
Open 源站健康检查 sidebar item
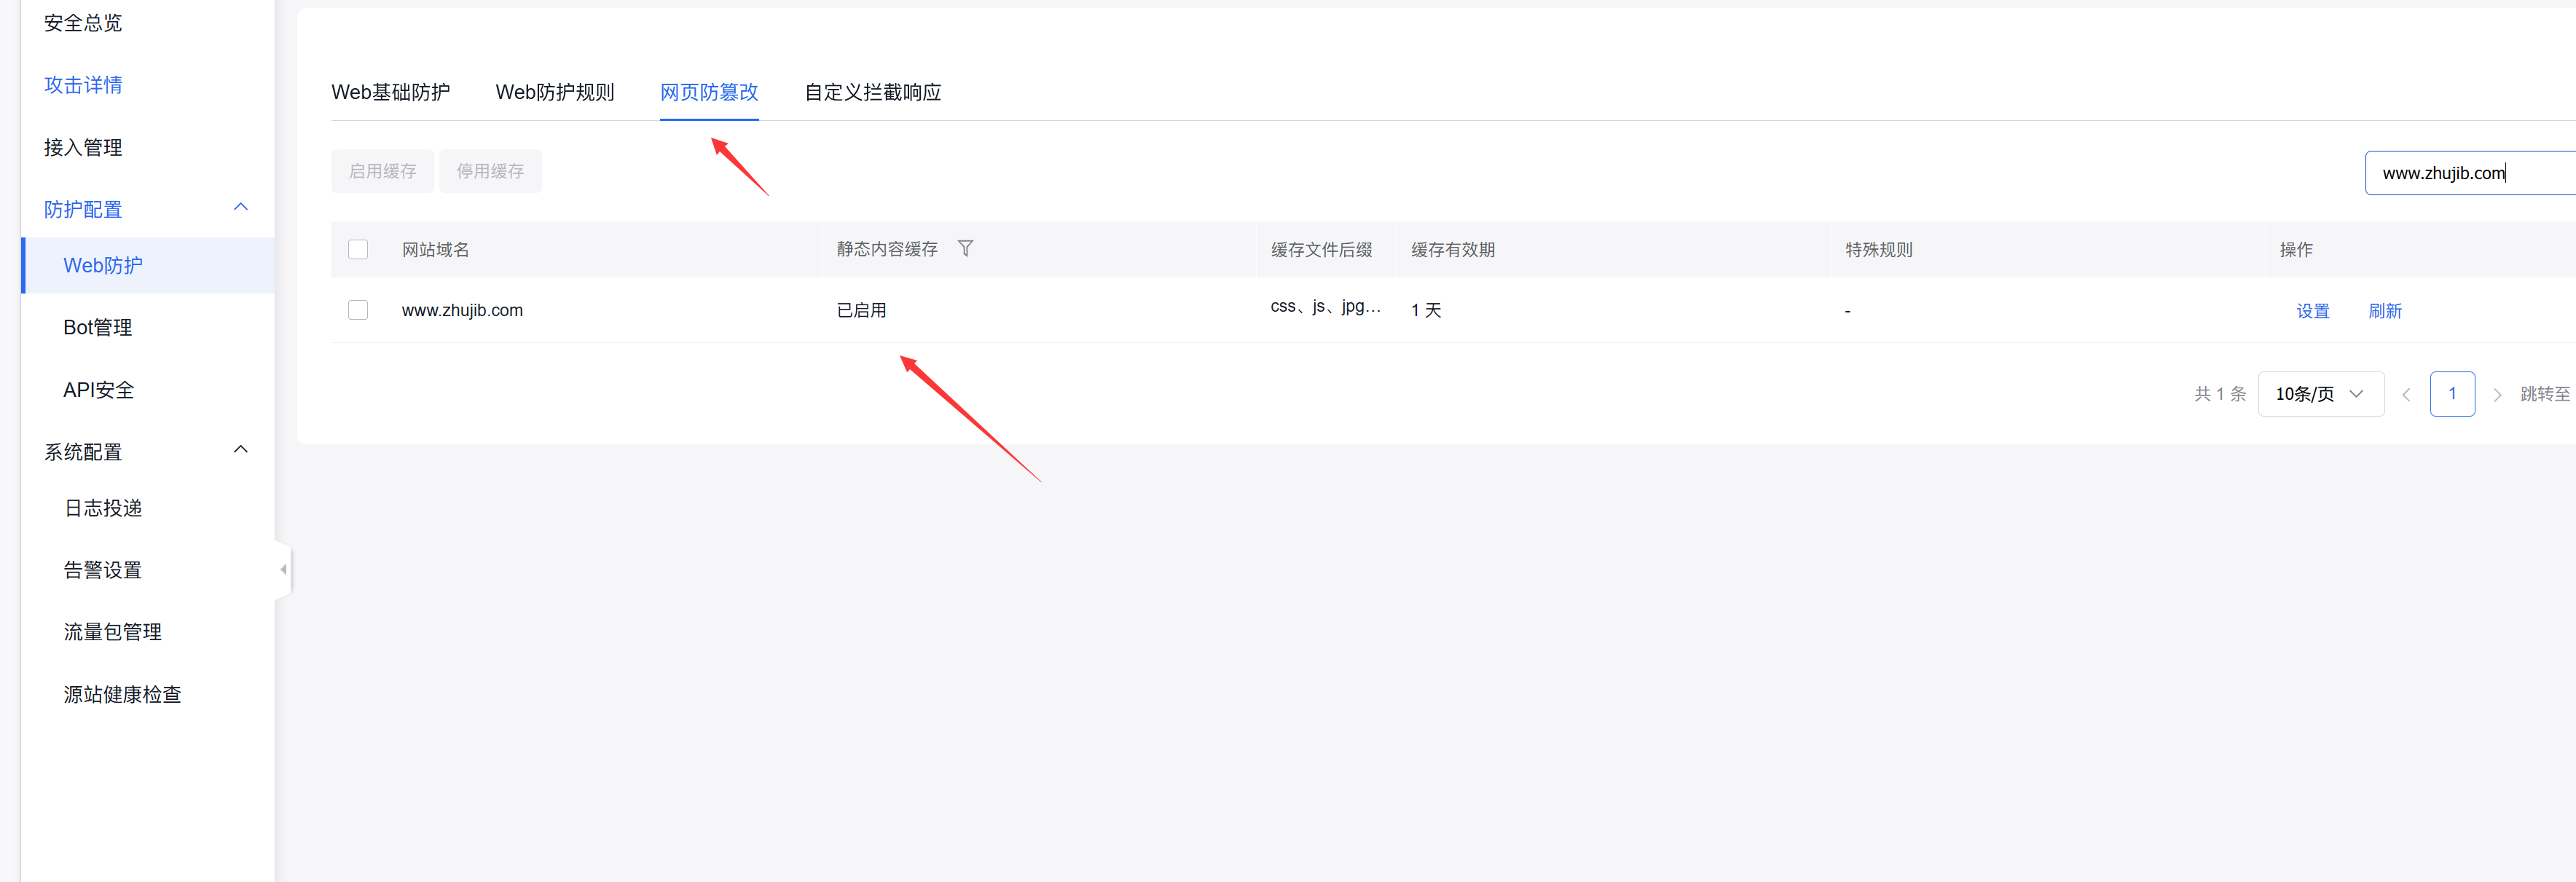pyautogui.click(x=123, y=694)
